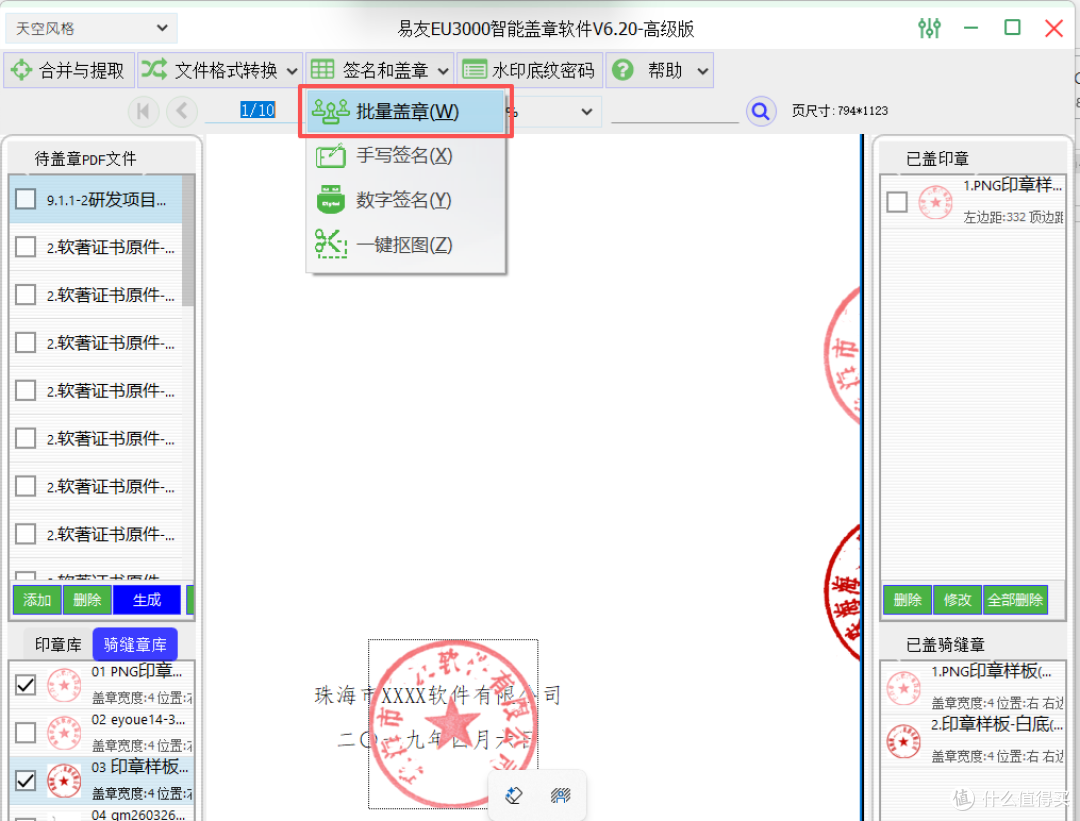Select 批量盖章(W) menu entry
The image size is (1080, 821).
click(406, 111)
